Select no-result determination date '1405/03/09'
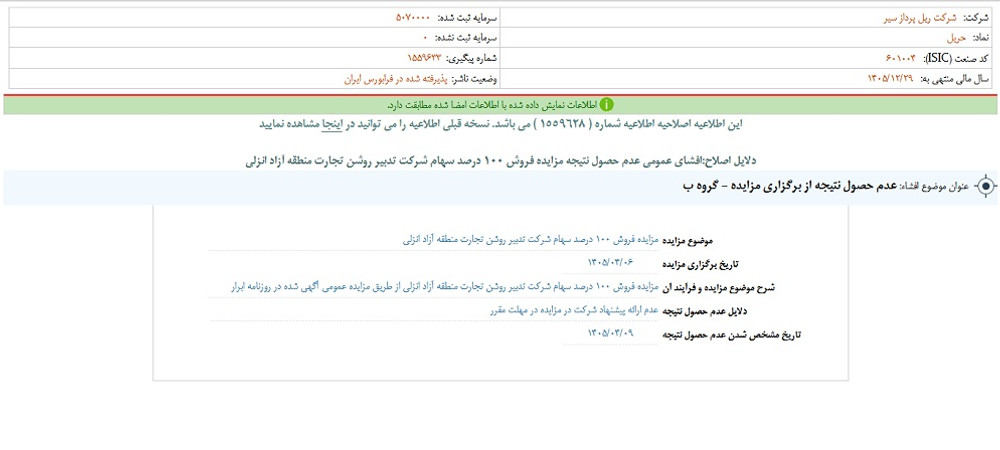 click(610, 333)
